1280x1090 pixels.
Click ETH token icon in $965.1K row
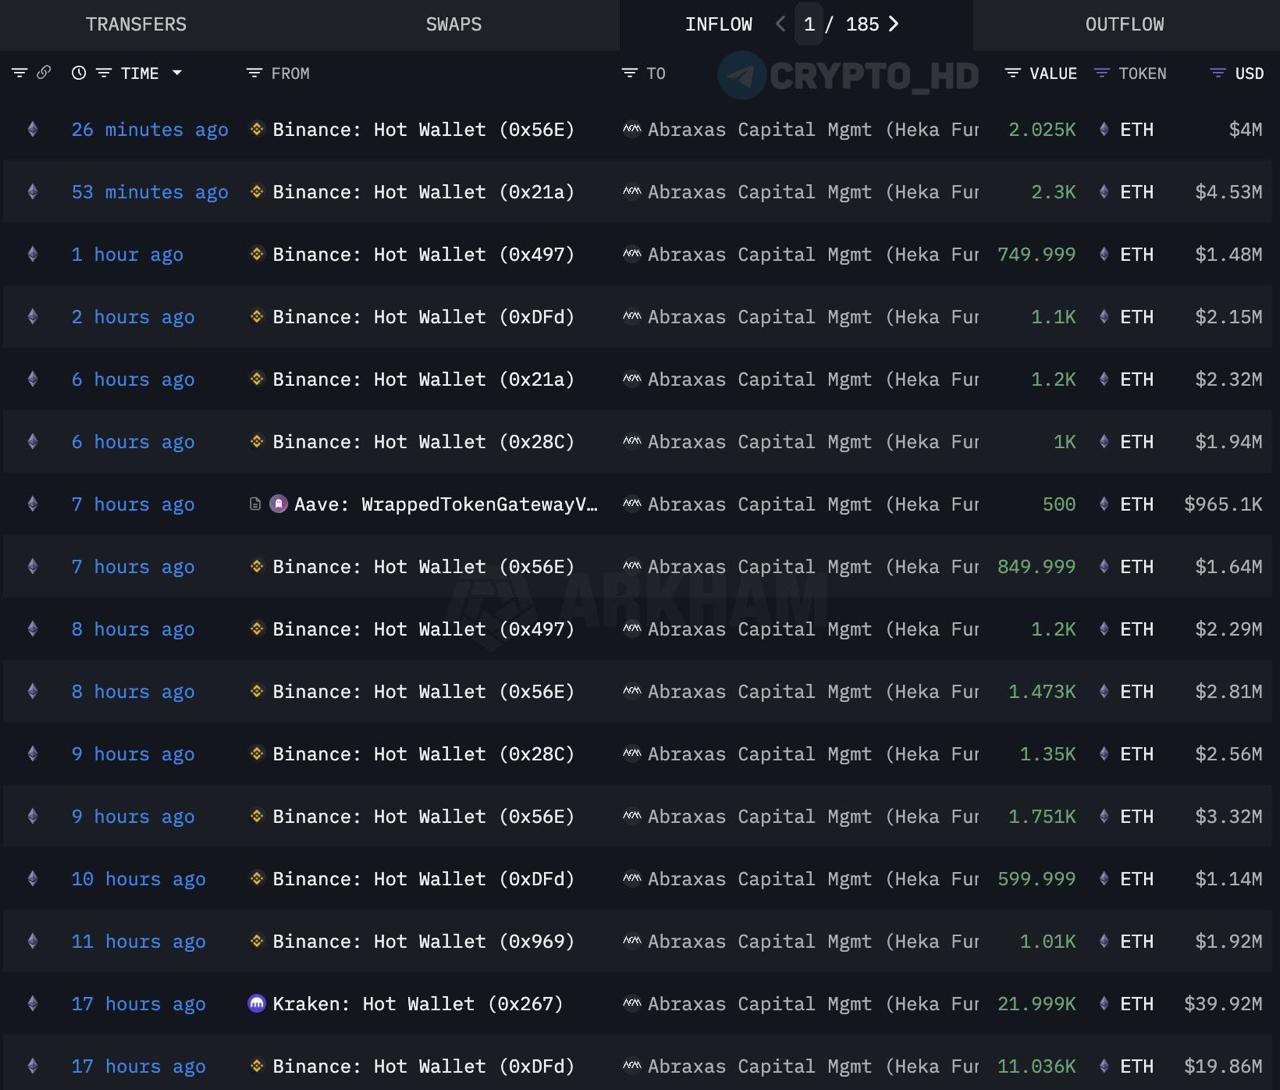(x=1104, y=504)
